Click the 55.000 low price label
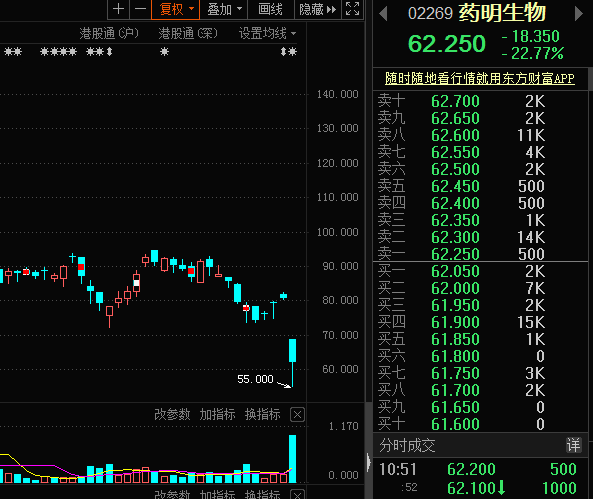Screen dimensions: 593x499 click(255, 379)
